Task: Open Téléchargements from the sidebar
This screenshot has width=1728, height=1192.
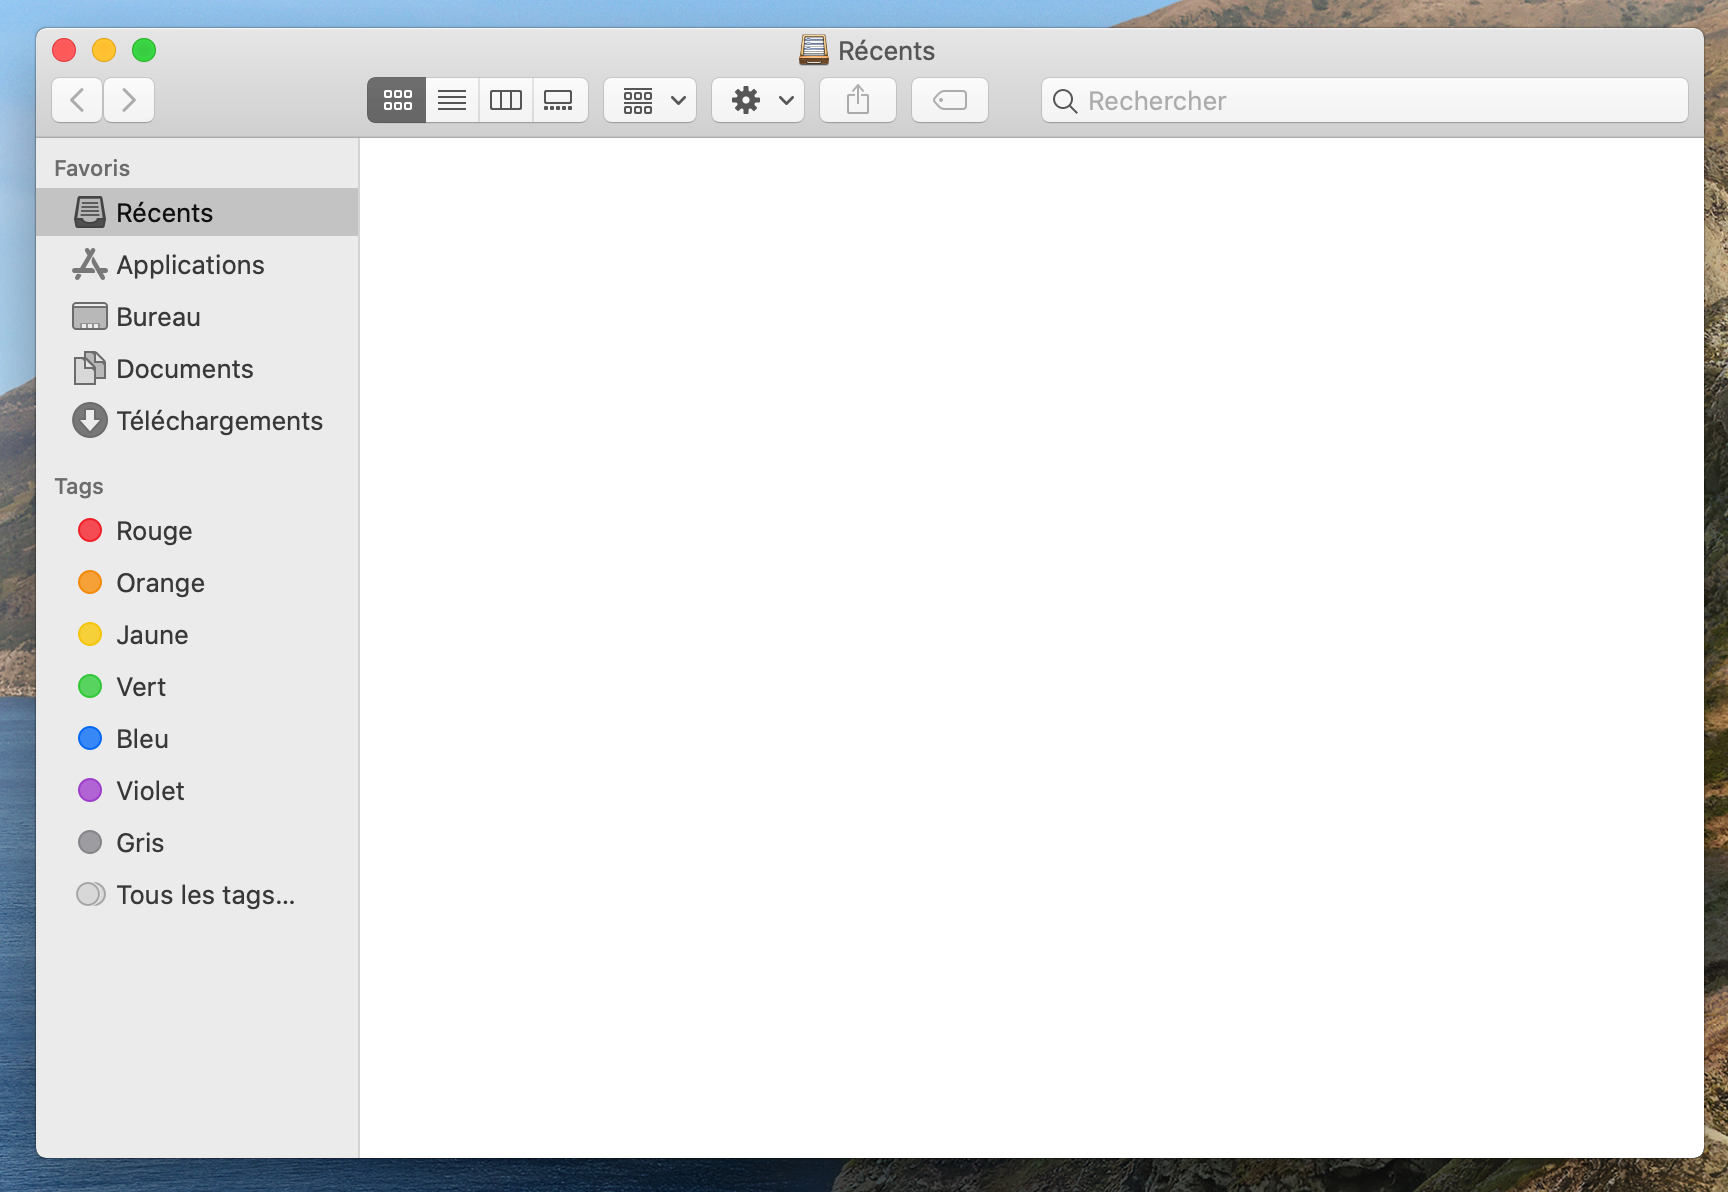Action: point(219,421)
